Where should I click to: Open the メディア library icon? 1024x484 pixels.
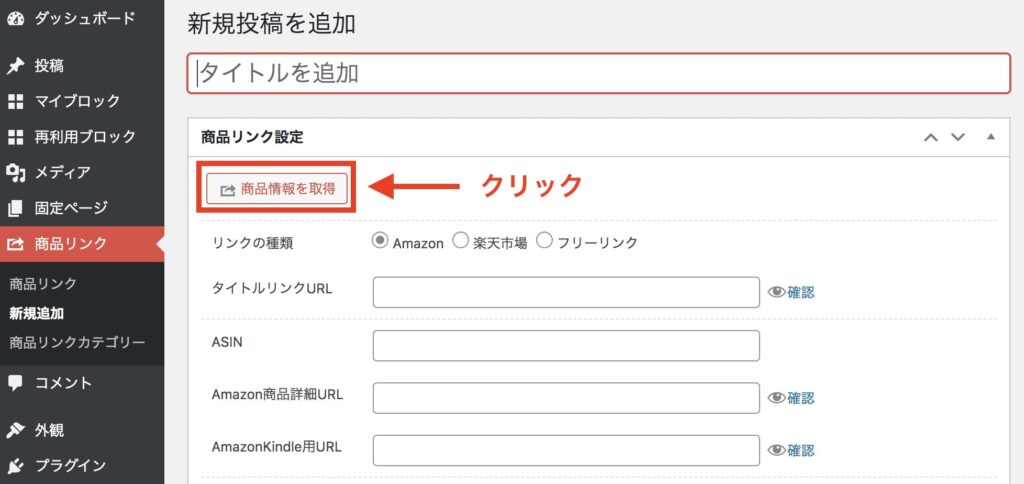[15, 172]
